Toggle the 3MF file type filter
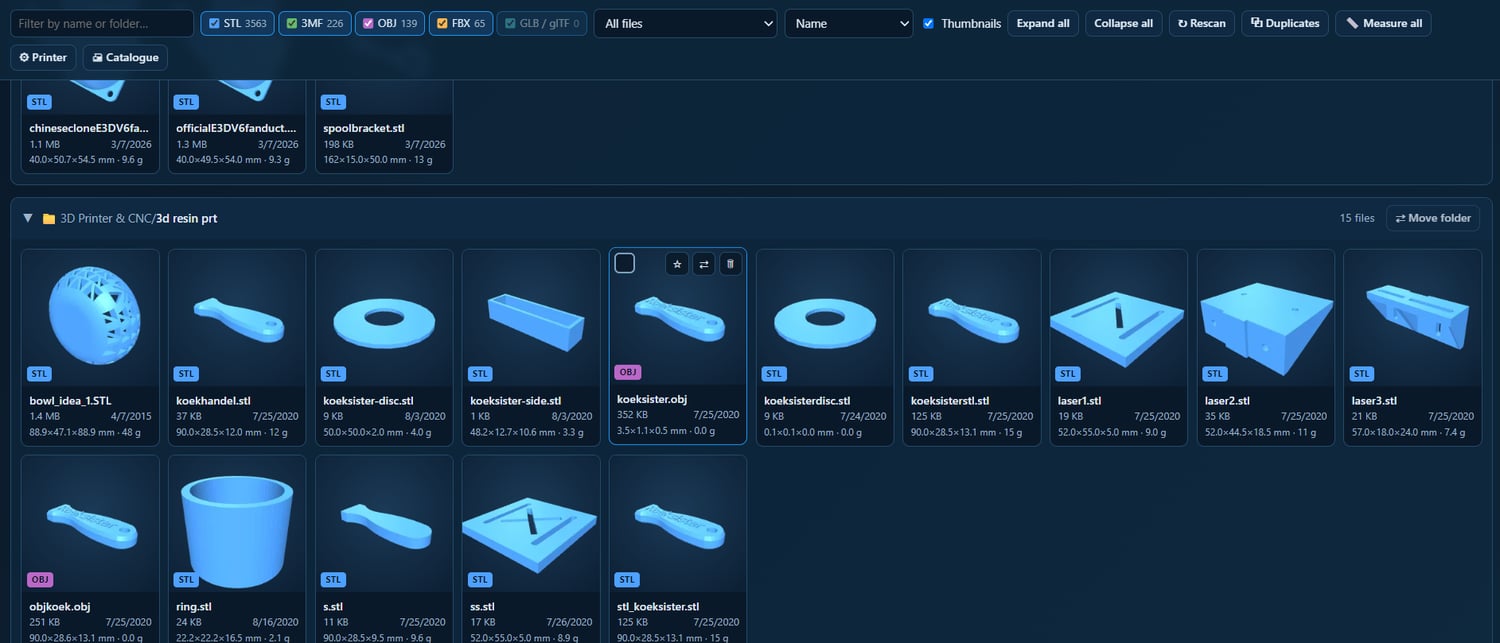Viewport: 1500px width, 643px height. click(x=314, y=23)
